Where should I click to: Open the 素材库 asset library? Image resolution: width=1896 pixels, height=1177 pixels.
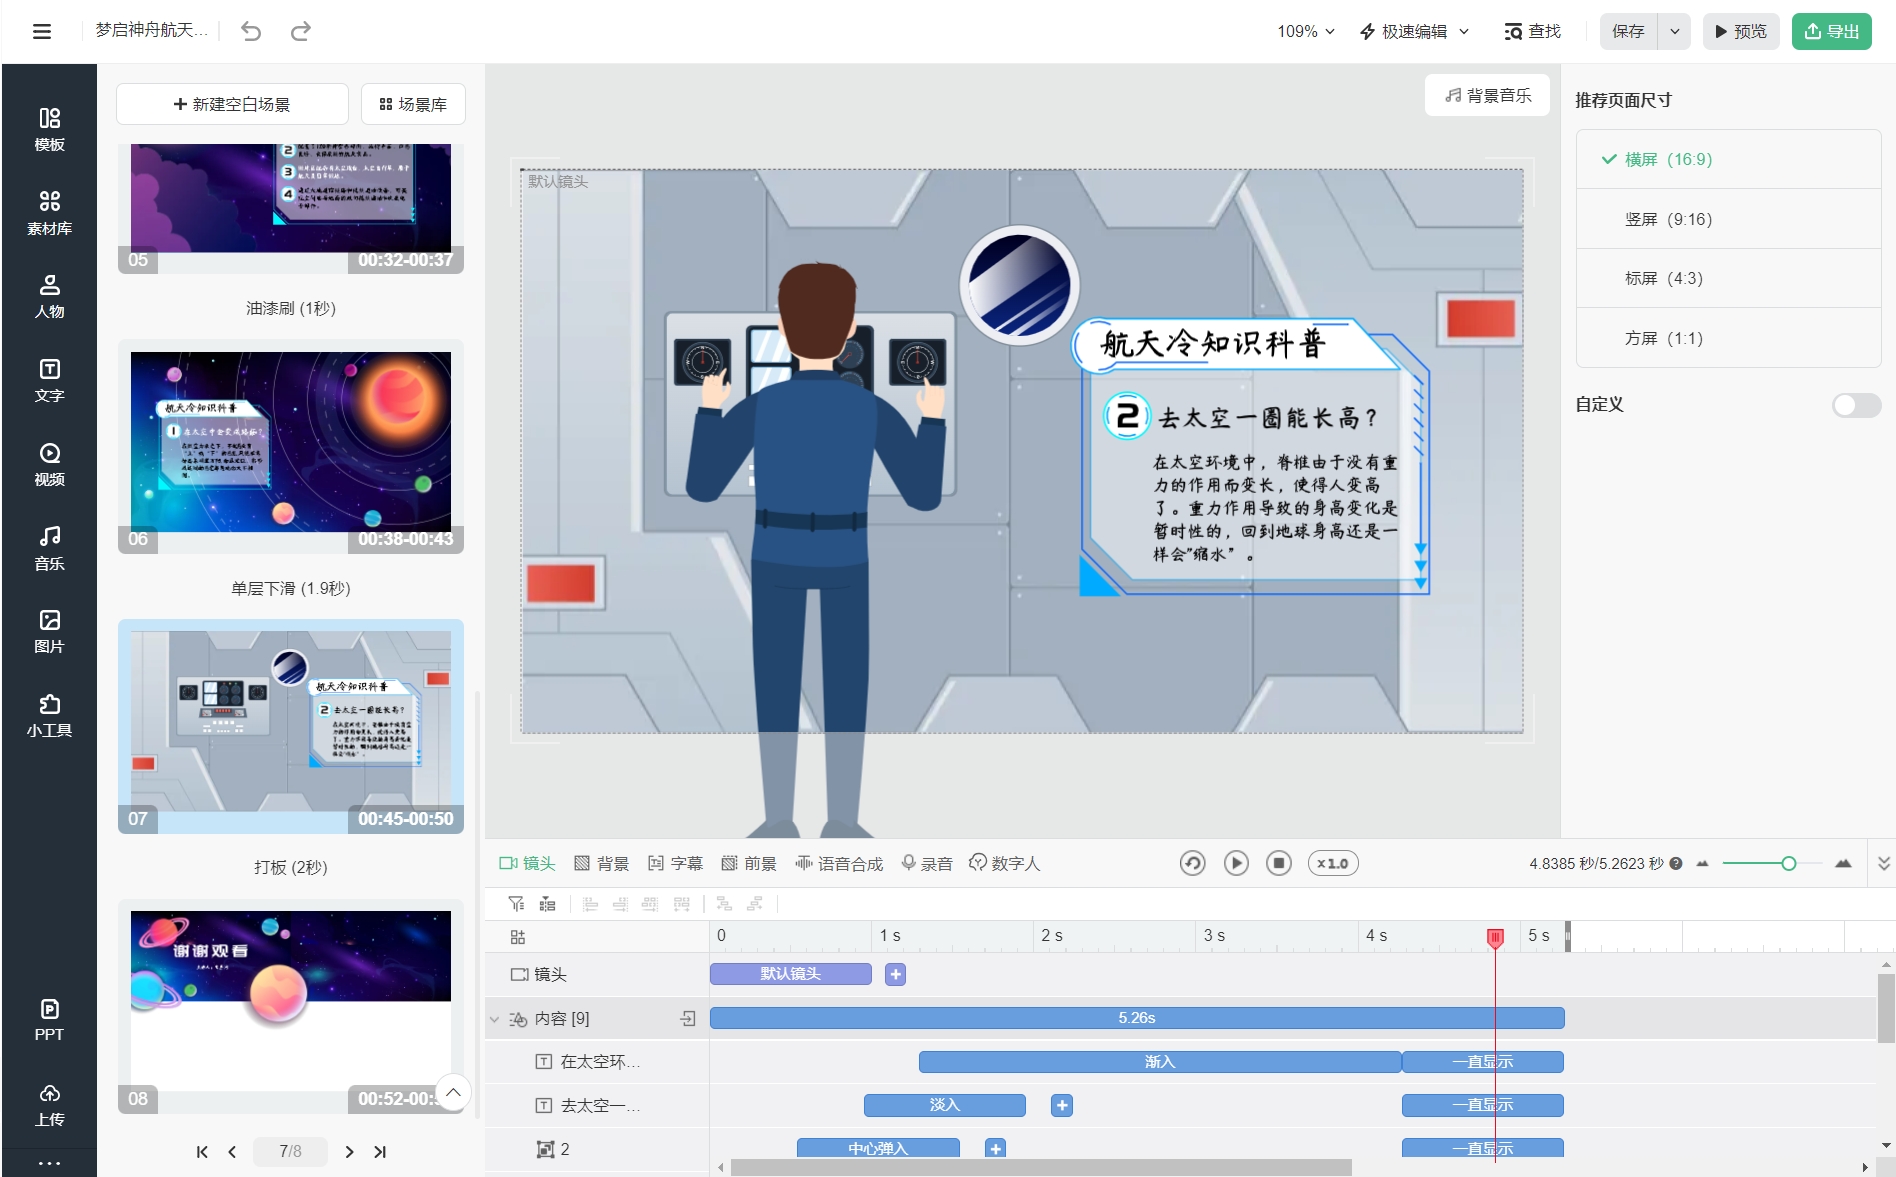(49, 213)
